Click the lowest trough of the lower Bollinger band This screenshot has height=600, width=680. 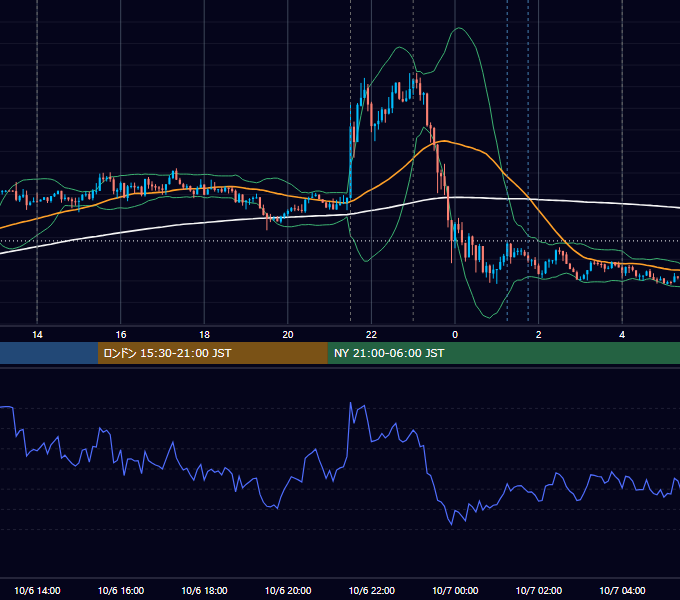[489, 317]
